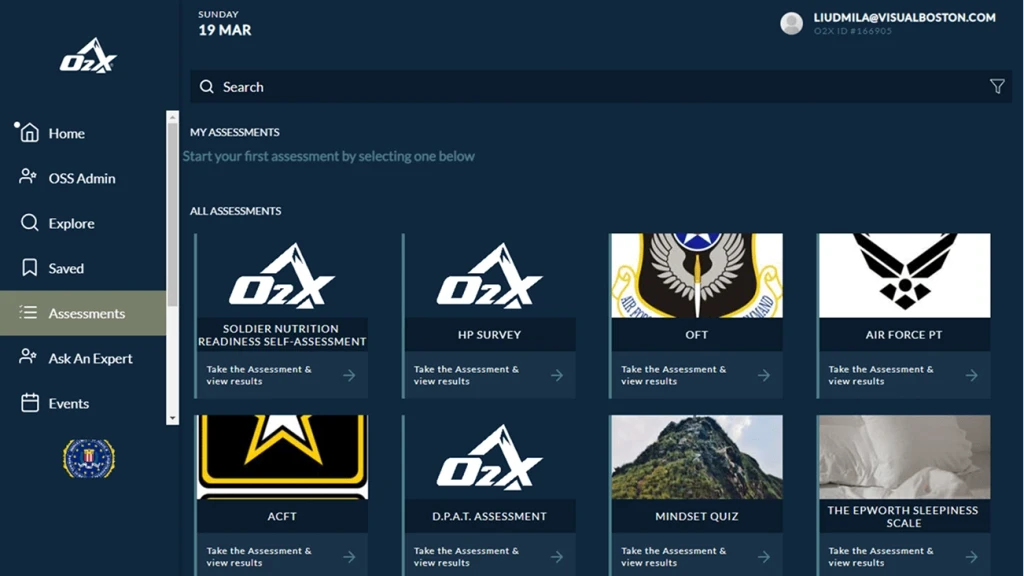Click arrow on ACFT card
This screenshot has height=576, width=1024.
[349, 557]
